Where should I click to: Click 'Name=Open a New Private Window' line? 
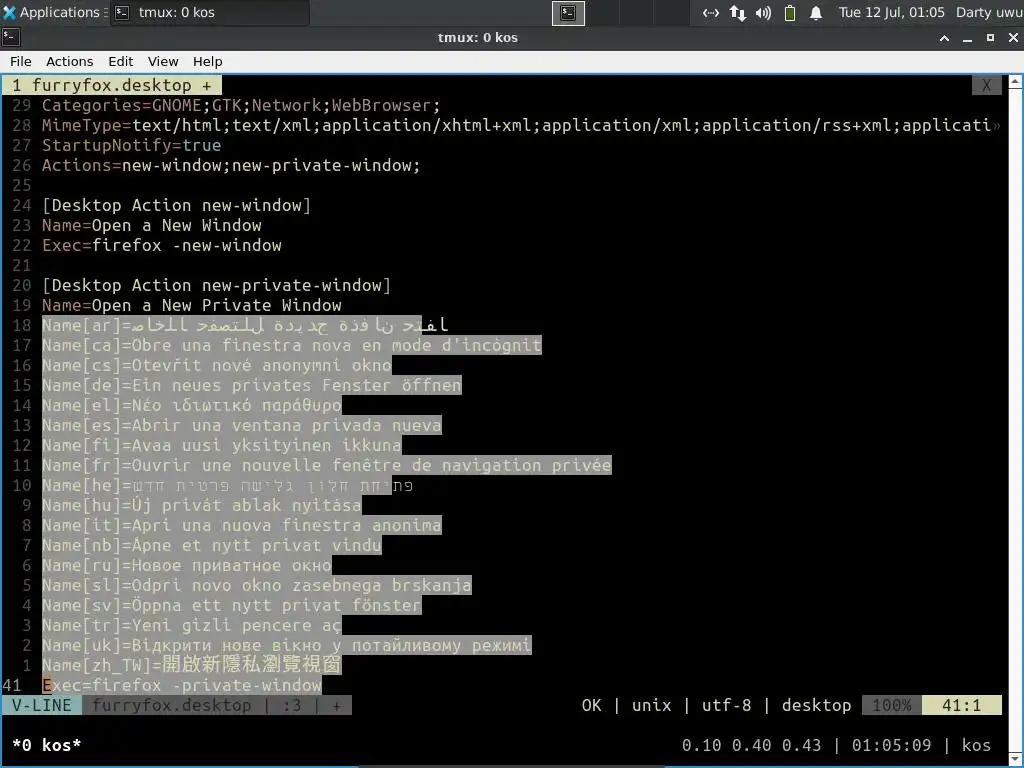(x=191, y=305)
